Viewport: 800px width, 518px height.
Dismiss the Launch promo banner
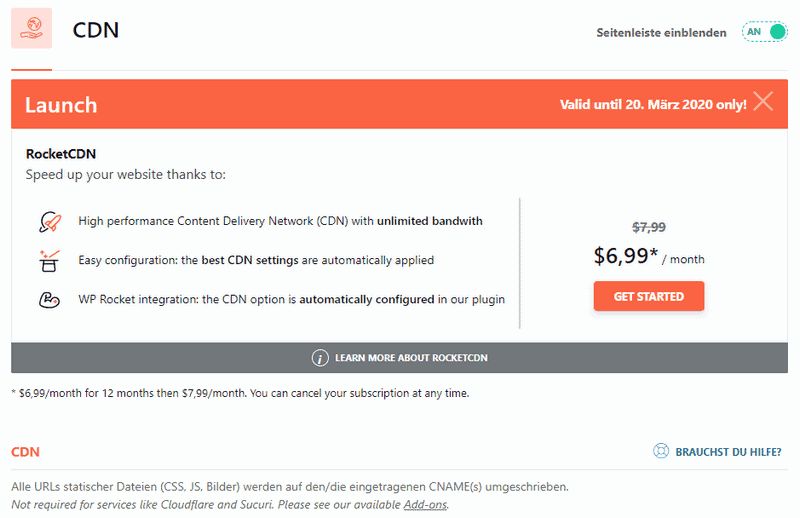tap(763, 102)
